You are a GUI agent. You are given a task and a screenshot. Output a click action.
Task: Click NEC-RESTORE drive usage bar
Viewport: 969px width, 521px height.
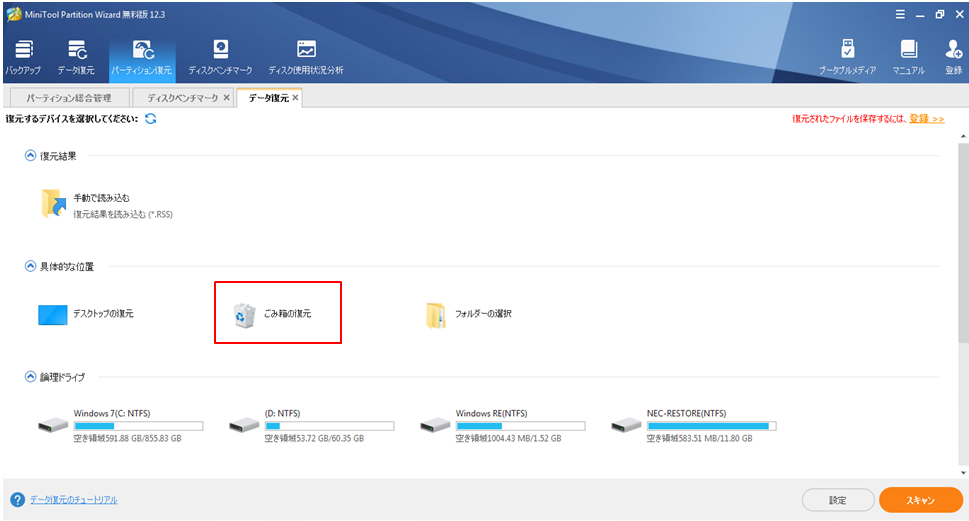pos(711,426)
